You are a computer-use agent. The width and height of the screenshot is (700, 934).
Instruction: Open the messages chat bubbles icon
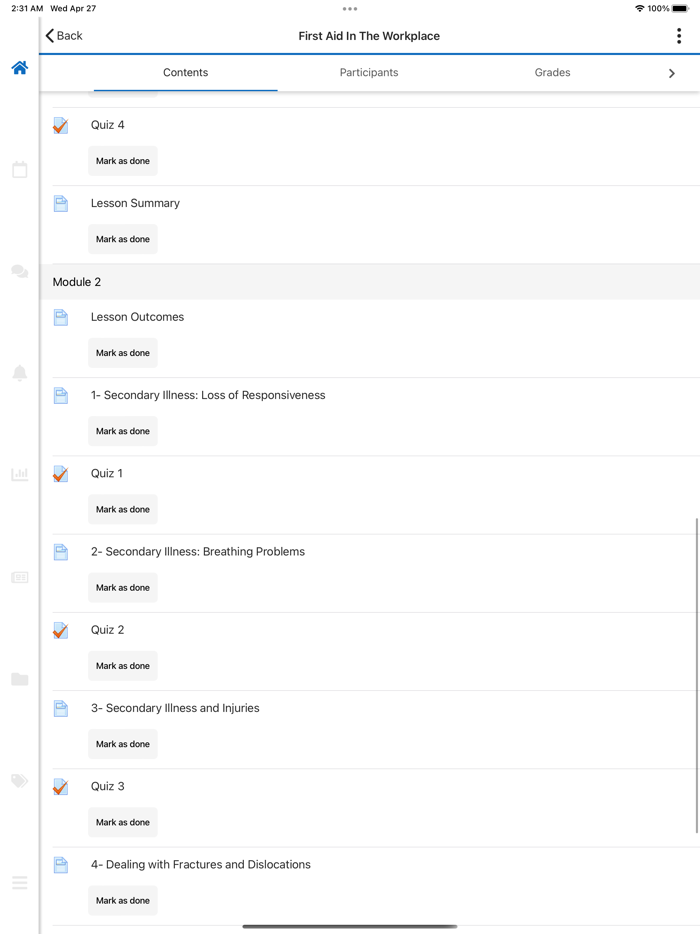[x=19, y=272]
